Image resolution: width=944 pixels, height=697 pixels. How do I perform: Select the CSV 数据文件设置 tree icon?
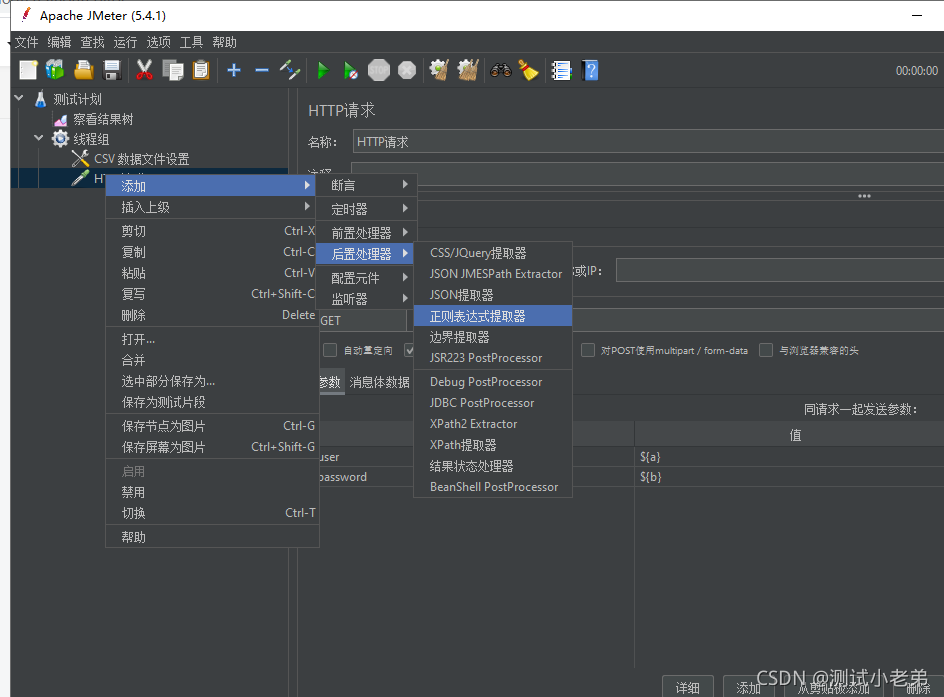click(x=80, y=159)
